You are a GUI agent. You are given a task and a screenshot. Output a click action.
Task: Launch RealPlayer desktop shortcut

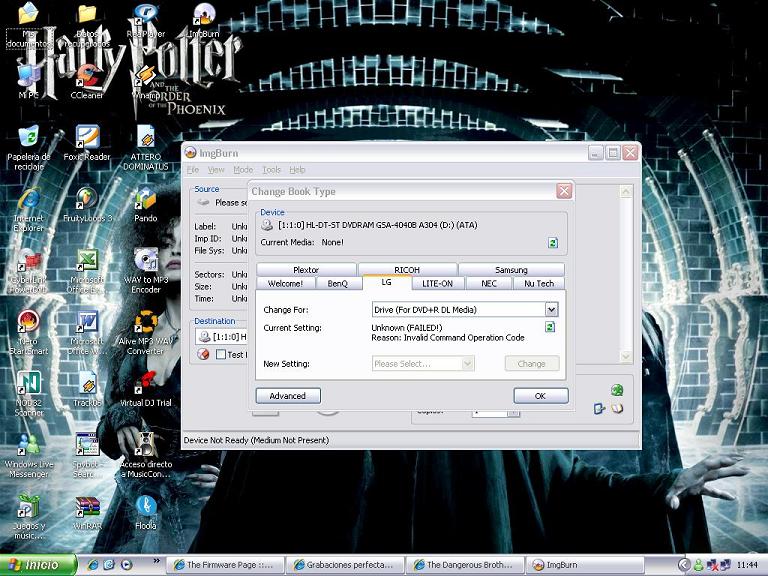coord(145,21)
